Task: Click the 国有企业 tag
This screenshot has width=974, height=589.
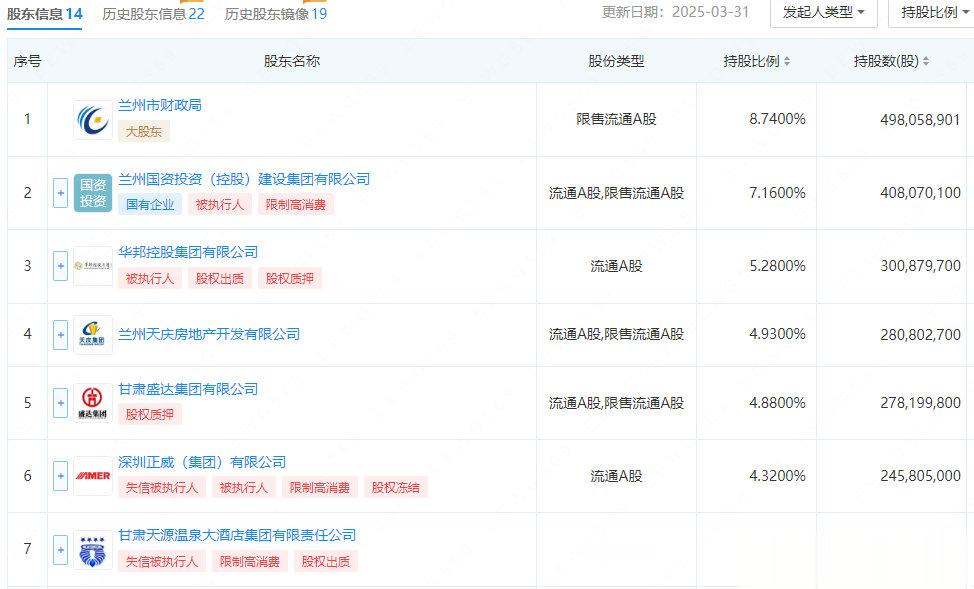Action: (150, 204)
